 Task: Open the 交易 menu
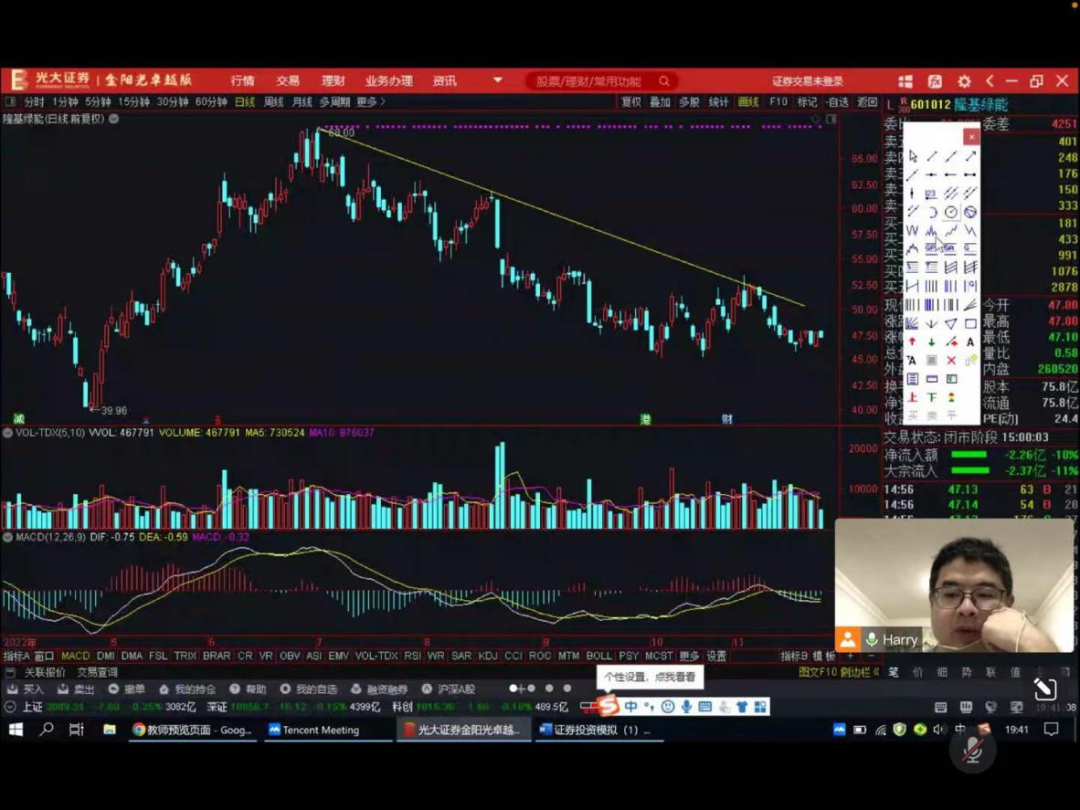pos(288,81)
